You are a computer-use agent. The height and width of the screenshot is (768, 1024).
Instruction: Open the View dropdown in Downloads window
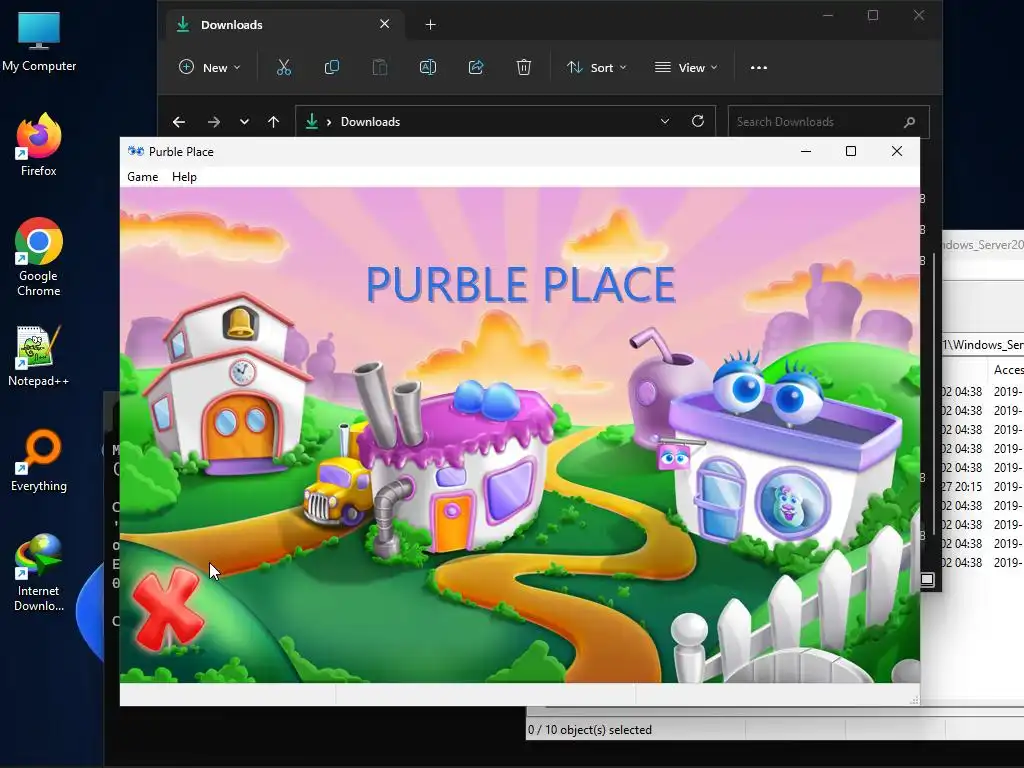tap(686, 67)
